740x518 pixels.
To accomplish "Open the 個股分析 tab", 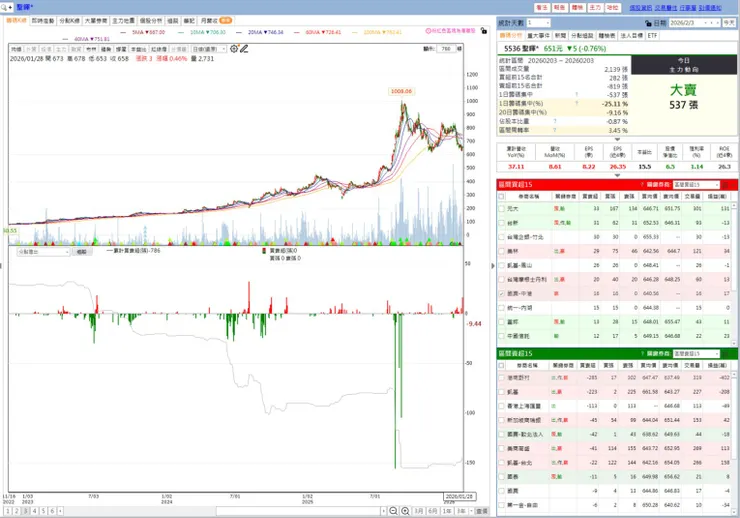I will point(151,21).
